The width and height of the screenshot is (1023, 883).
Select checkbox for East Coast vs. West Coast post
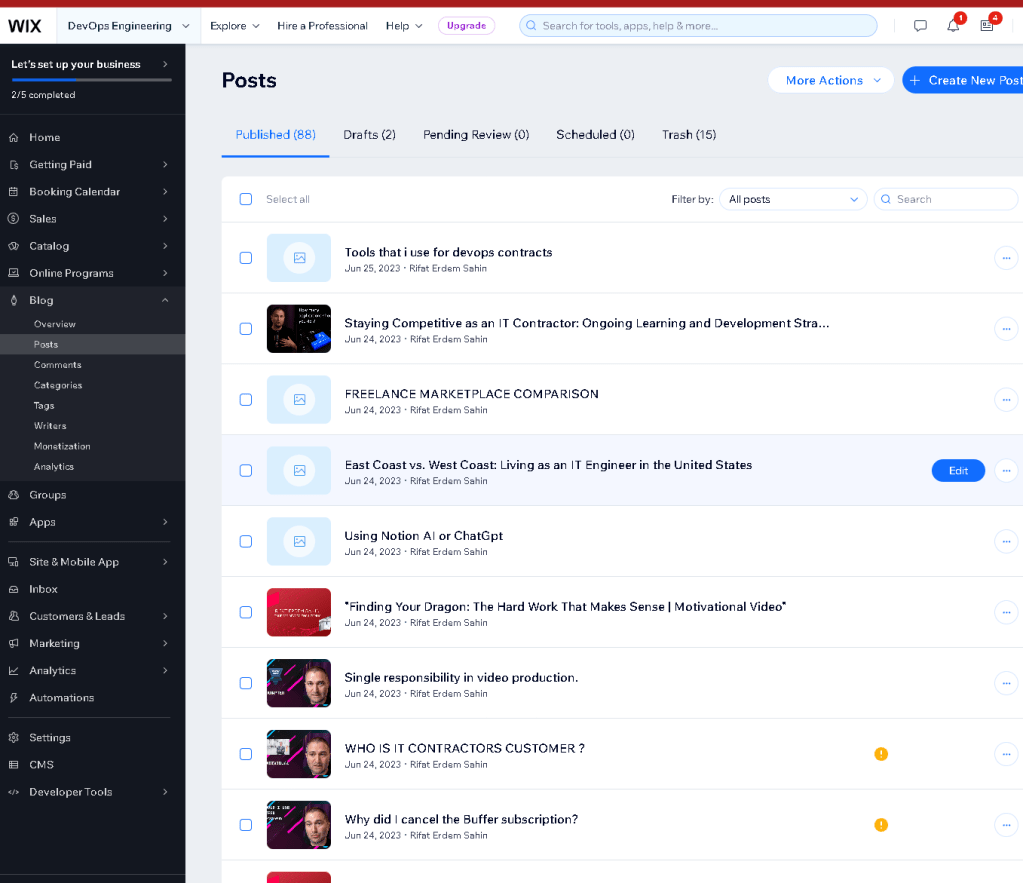tap(246, 471)
